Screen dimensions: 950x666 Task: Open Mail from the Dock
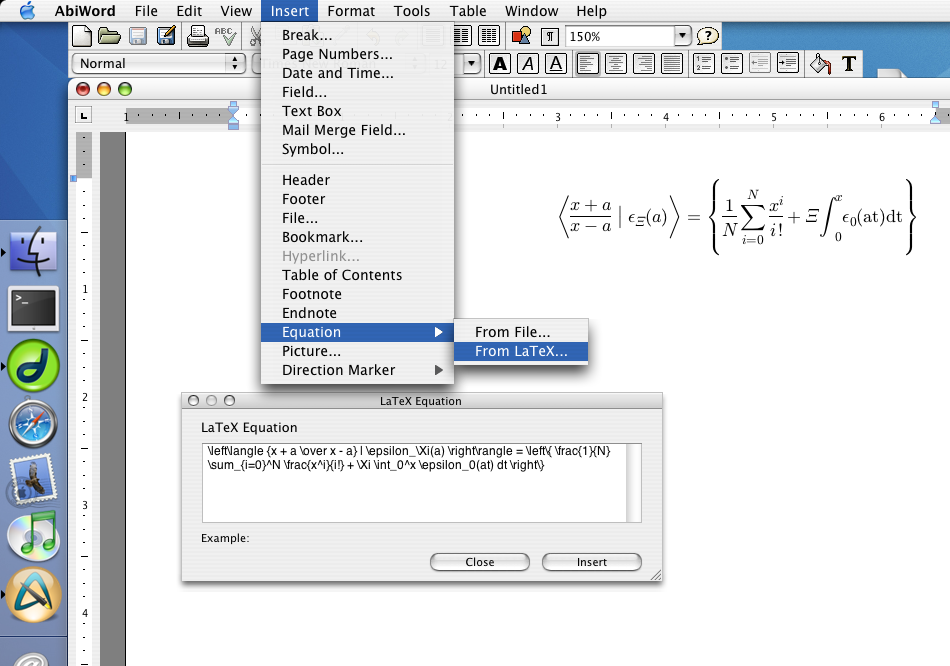point(33,480)
